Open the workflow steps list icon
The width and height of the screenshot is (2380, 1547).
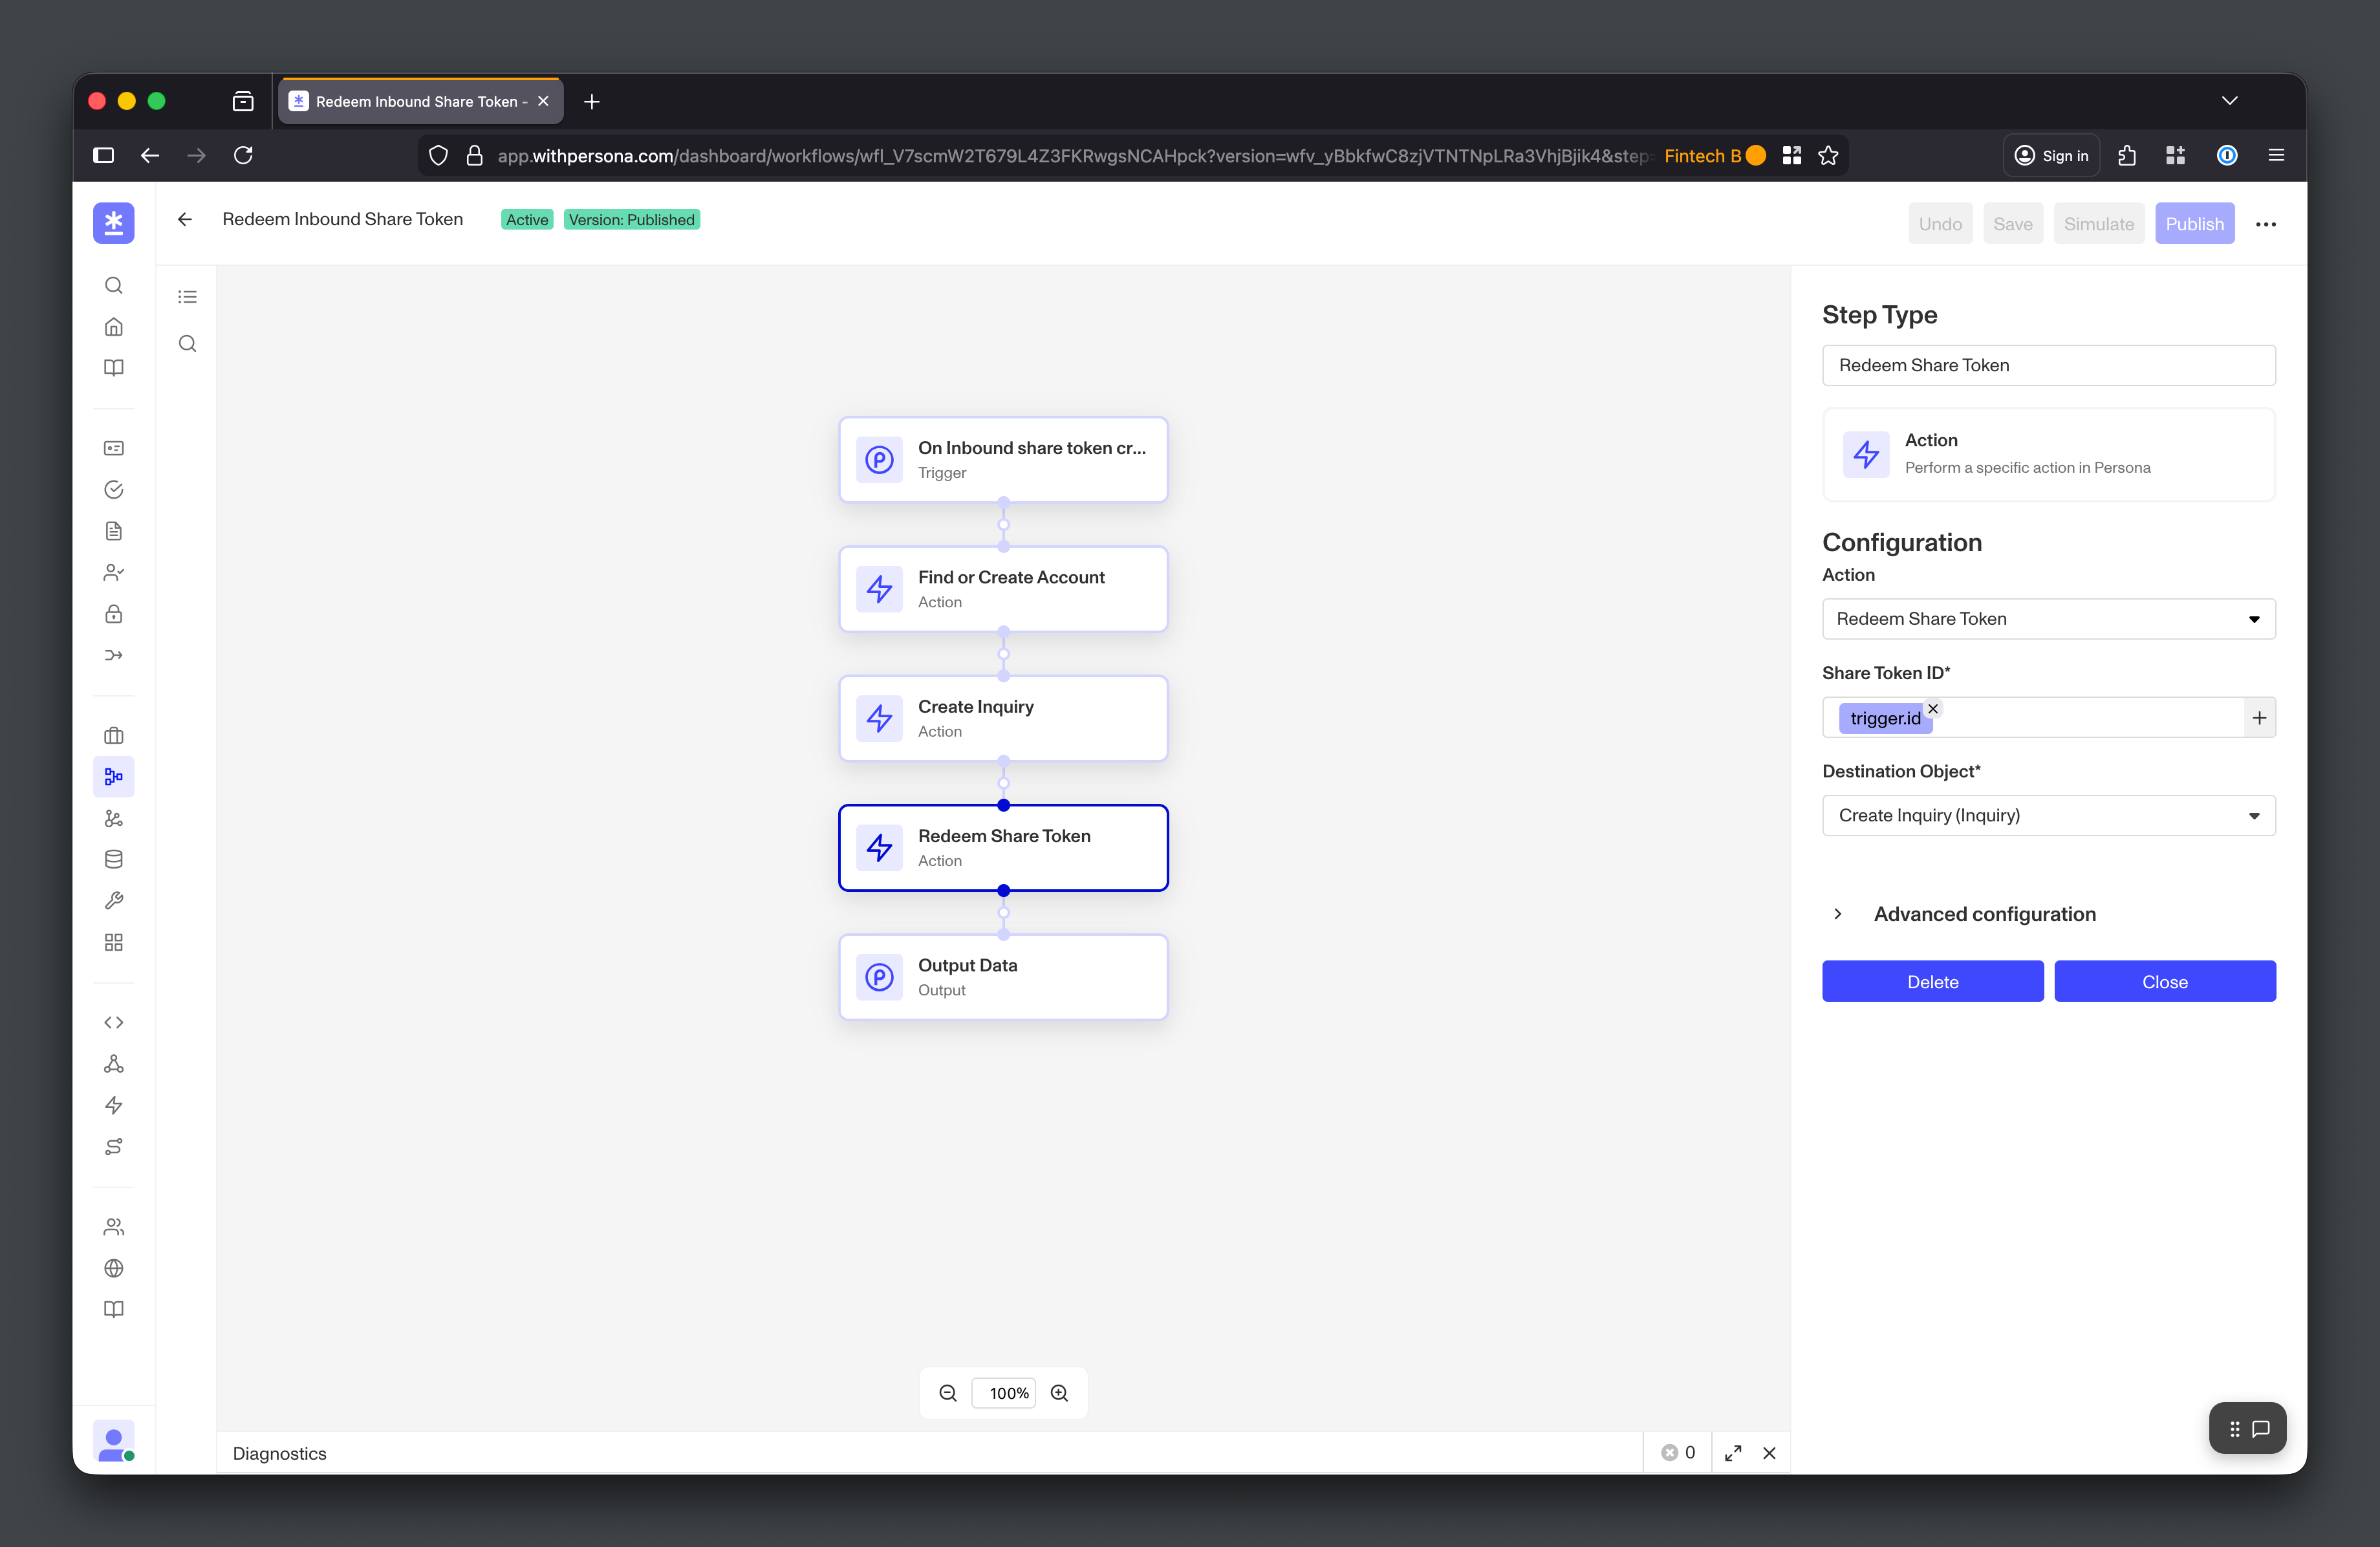186,296
